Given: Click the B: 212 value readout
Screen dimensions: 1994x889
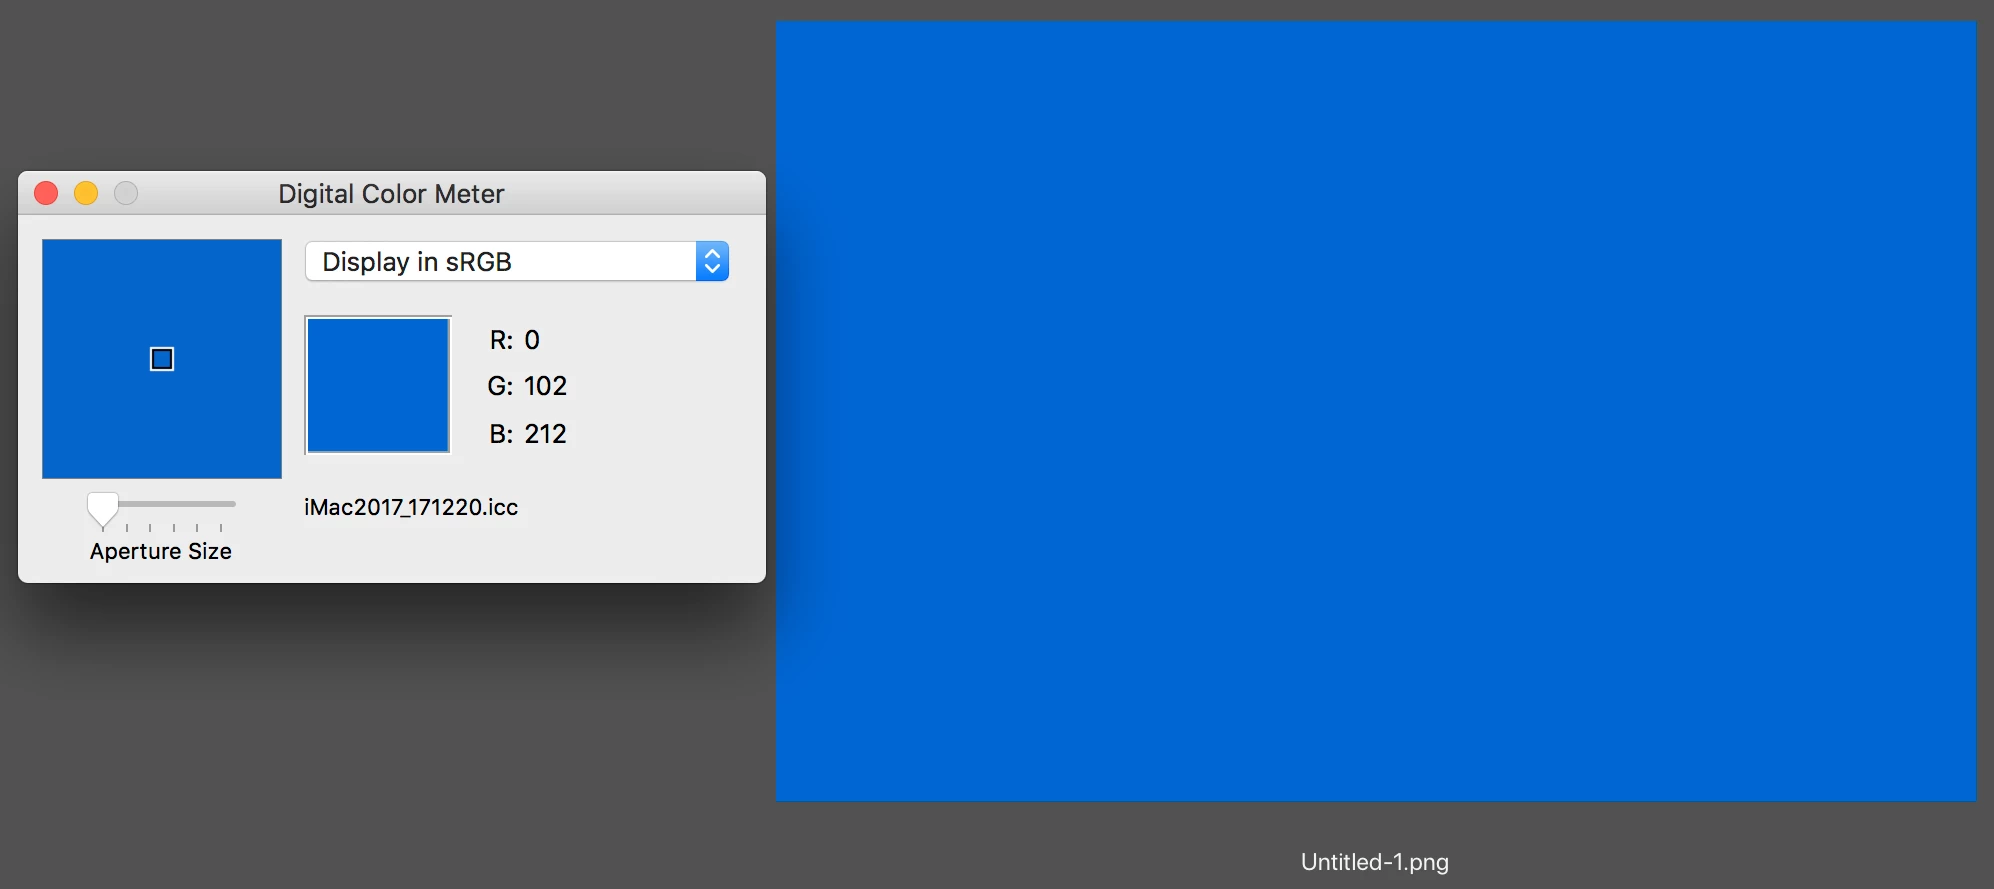Looking at the screenshot, I should [528, 434].
